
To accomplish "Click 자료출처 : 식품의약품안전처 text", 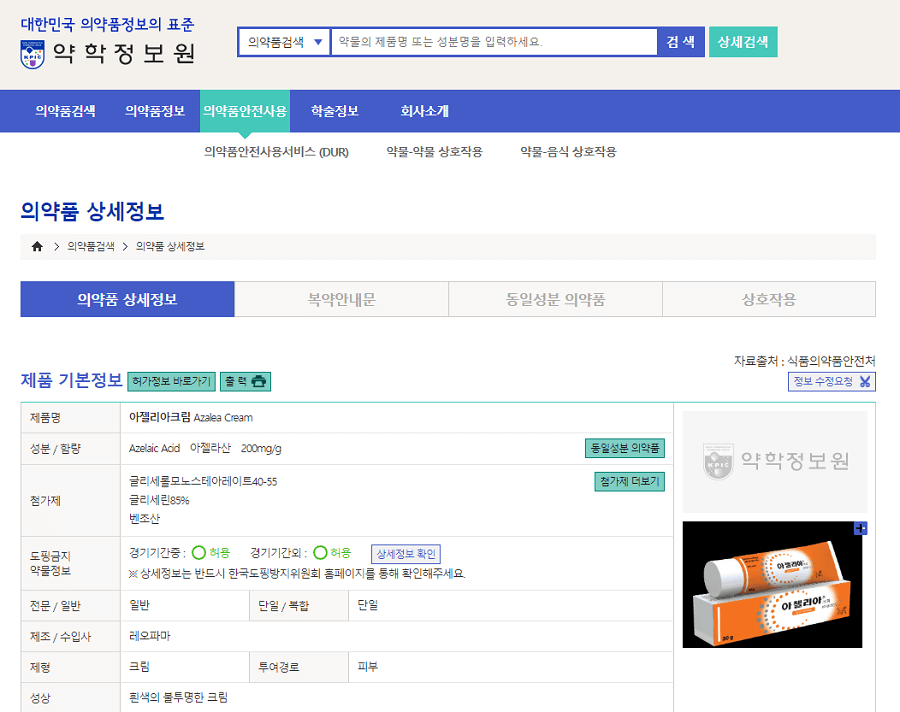I will click(x=805, y=361).
